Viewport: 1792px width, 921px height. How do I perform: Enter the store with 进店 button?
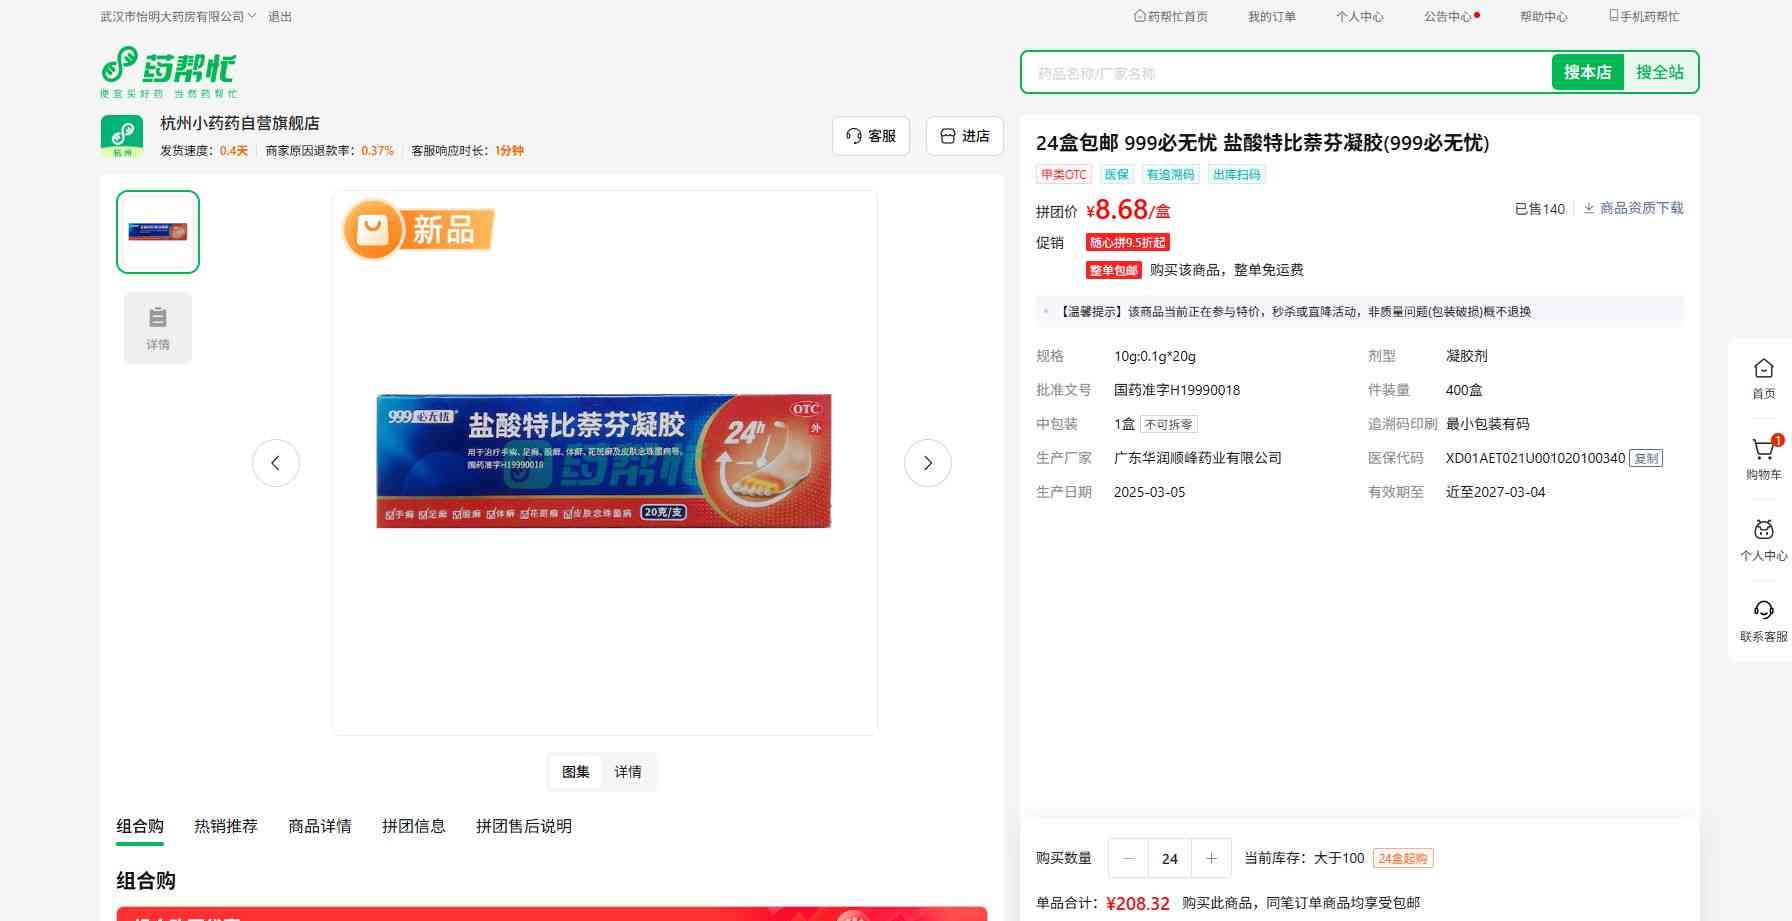pos(964,136)
